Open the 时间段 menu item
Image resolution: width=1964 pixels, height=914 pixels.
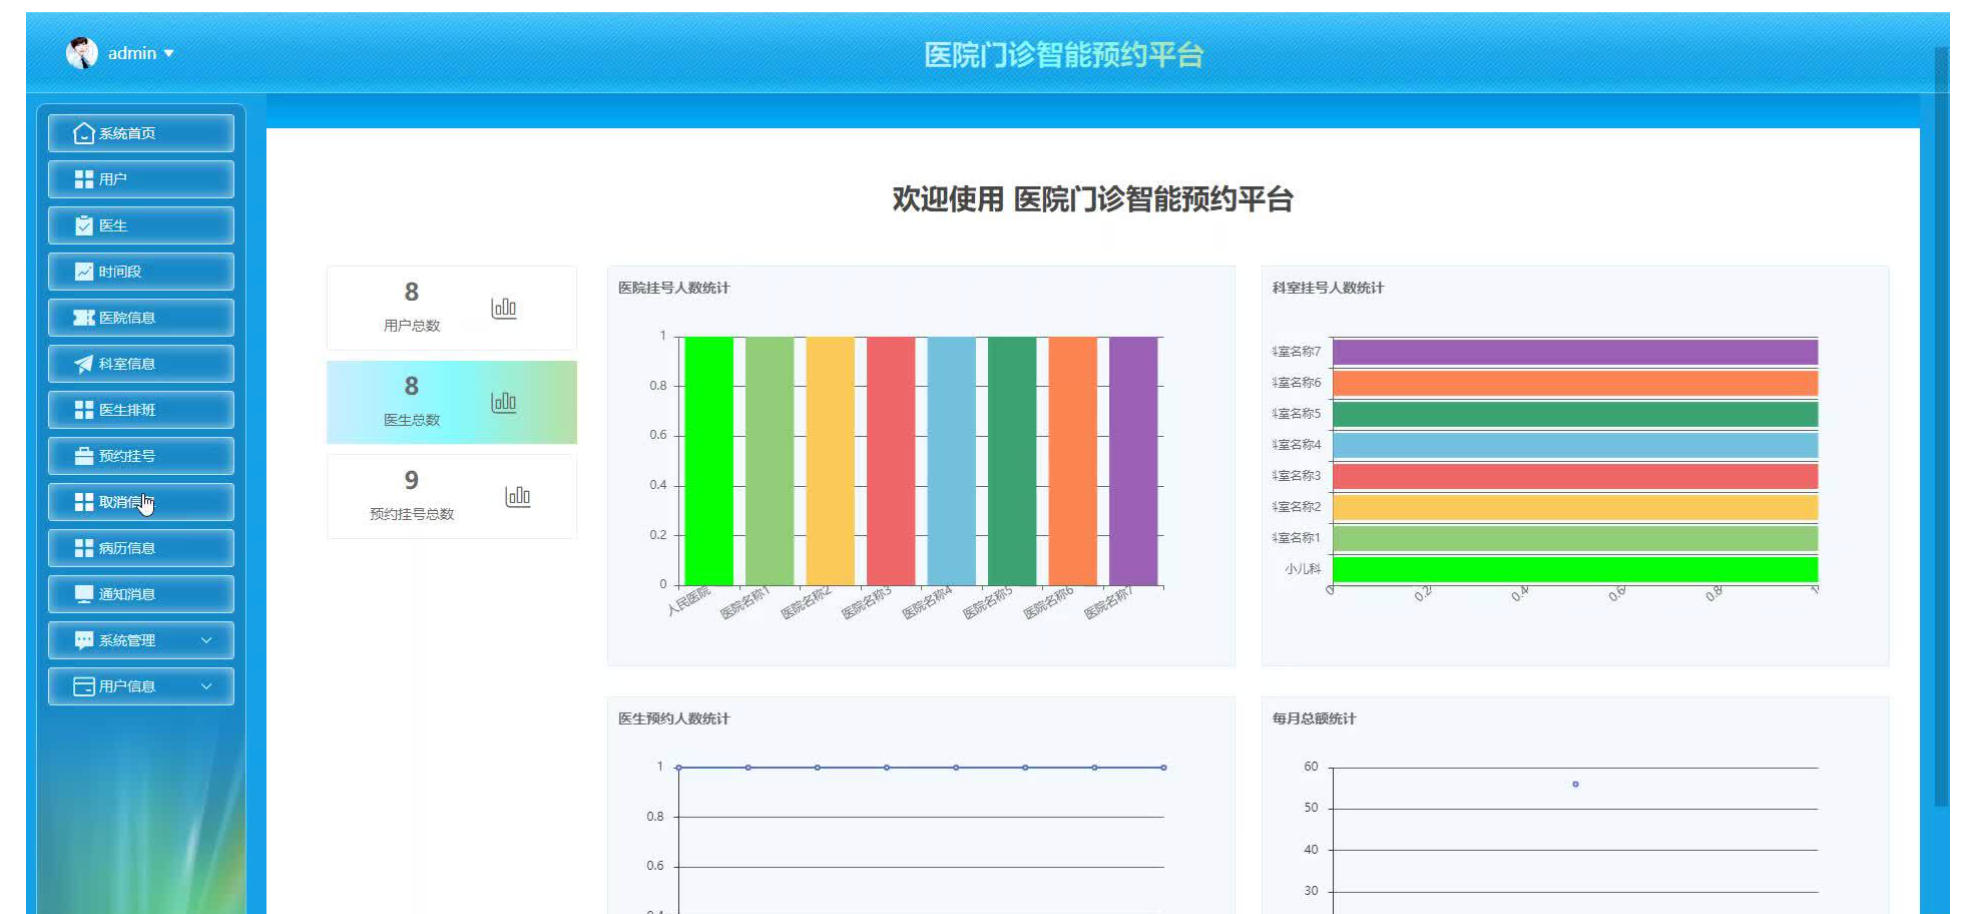click(x=141, y=271)
